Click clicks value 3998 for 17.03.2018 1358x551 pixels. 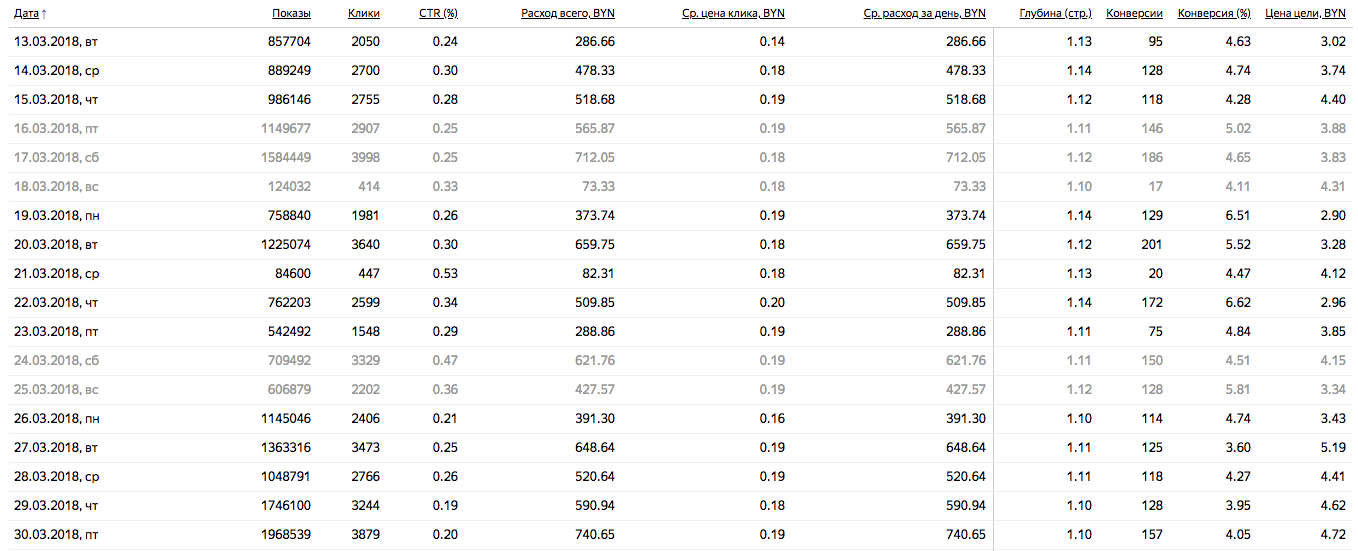point(365,158)
